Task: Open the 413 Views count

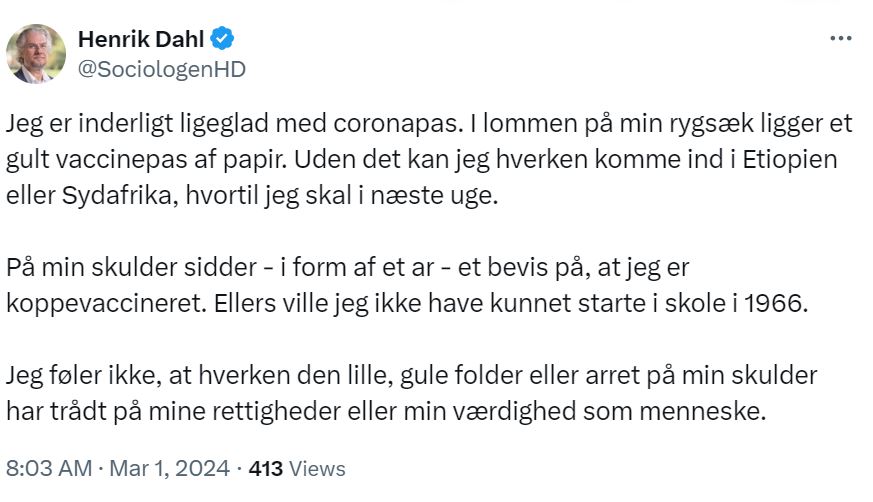Action: (295, 468)
